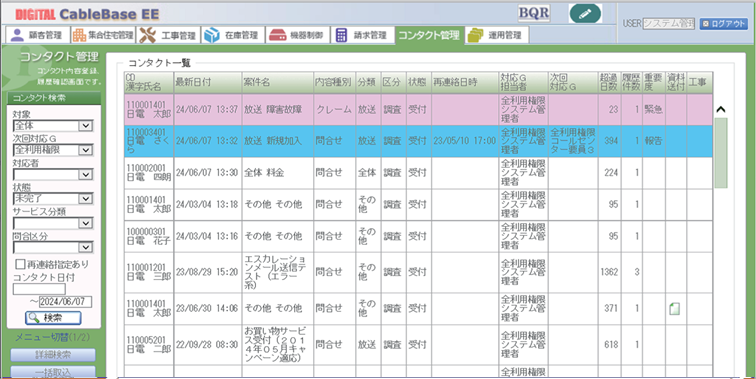Click the コンタクト検索 panel header
Image resolution: width=756 pixels, height=379 pixels.
54,98
